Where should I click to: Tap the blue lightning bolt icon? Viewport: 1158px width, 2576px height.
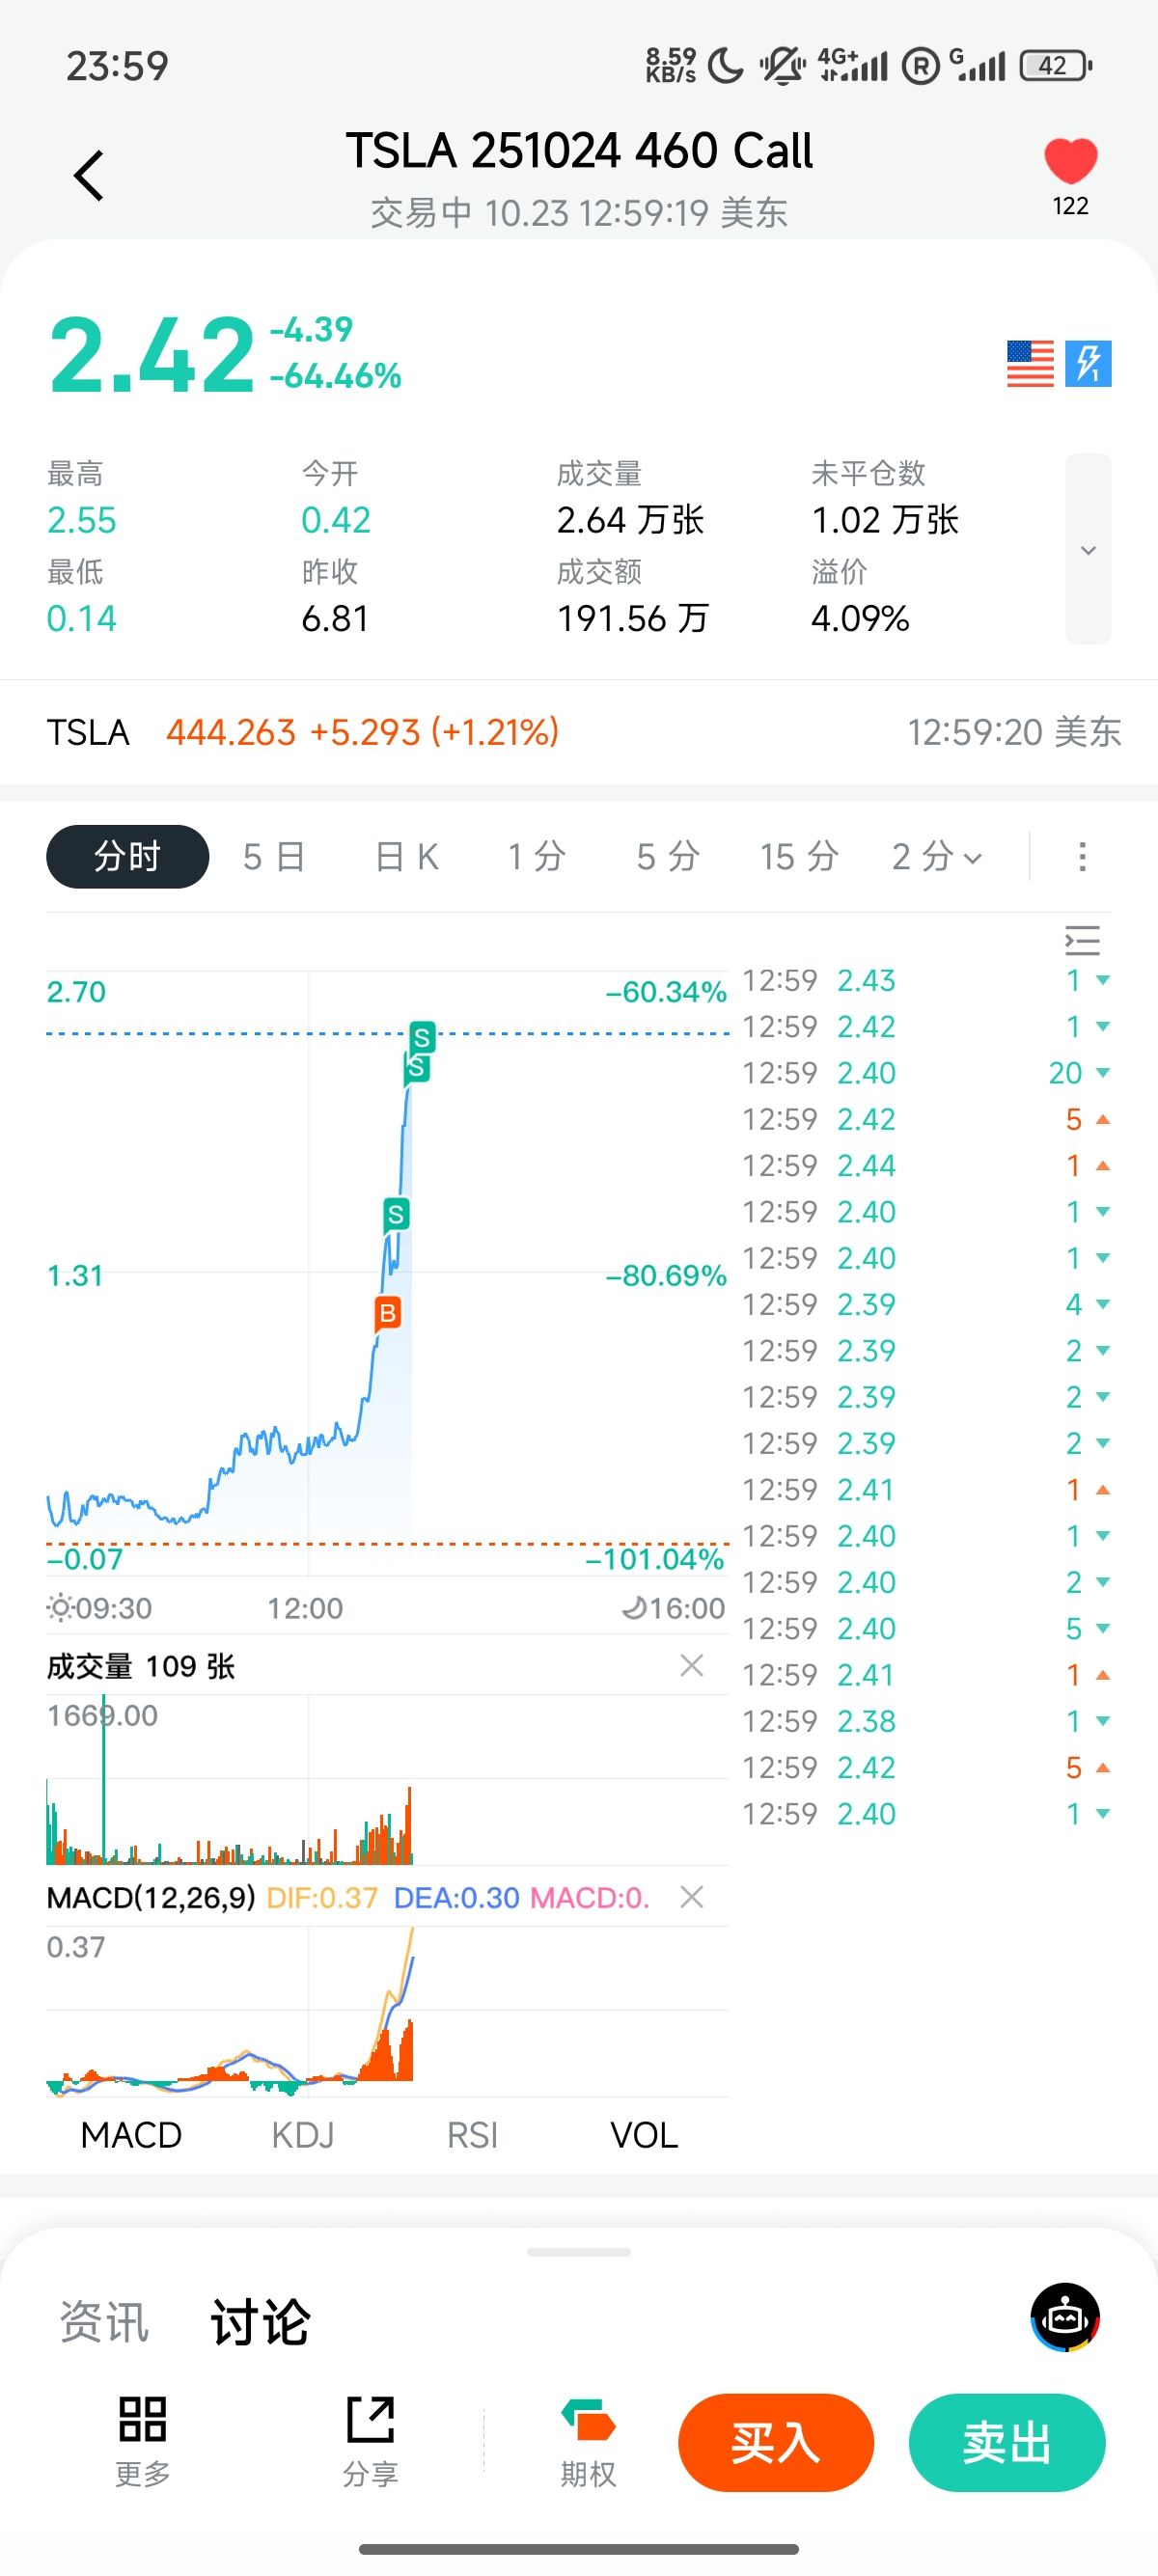(x=1088, y=363)
